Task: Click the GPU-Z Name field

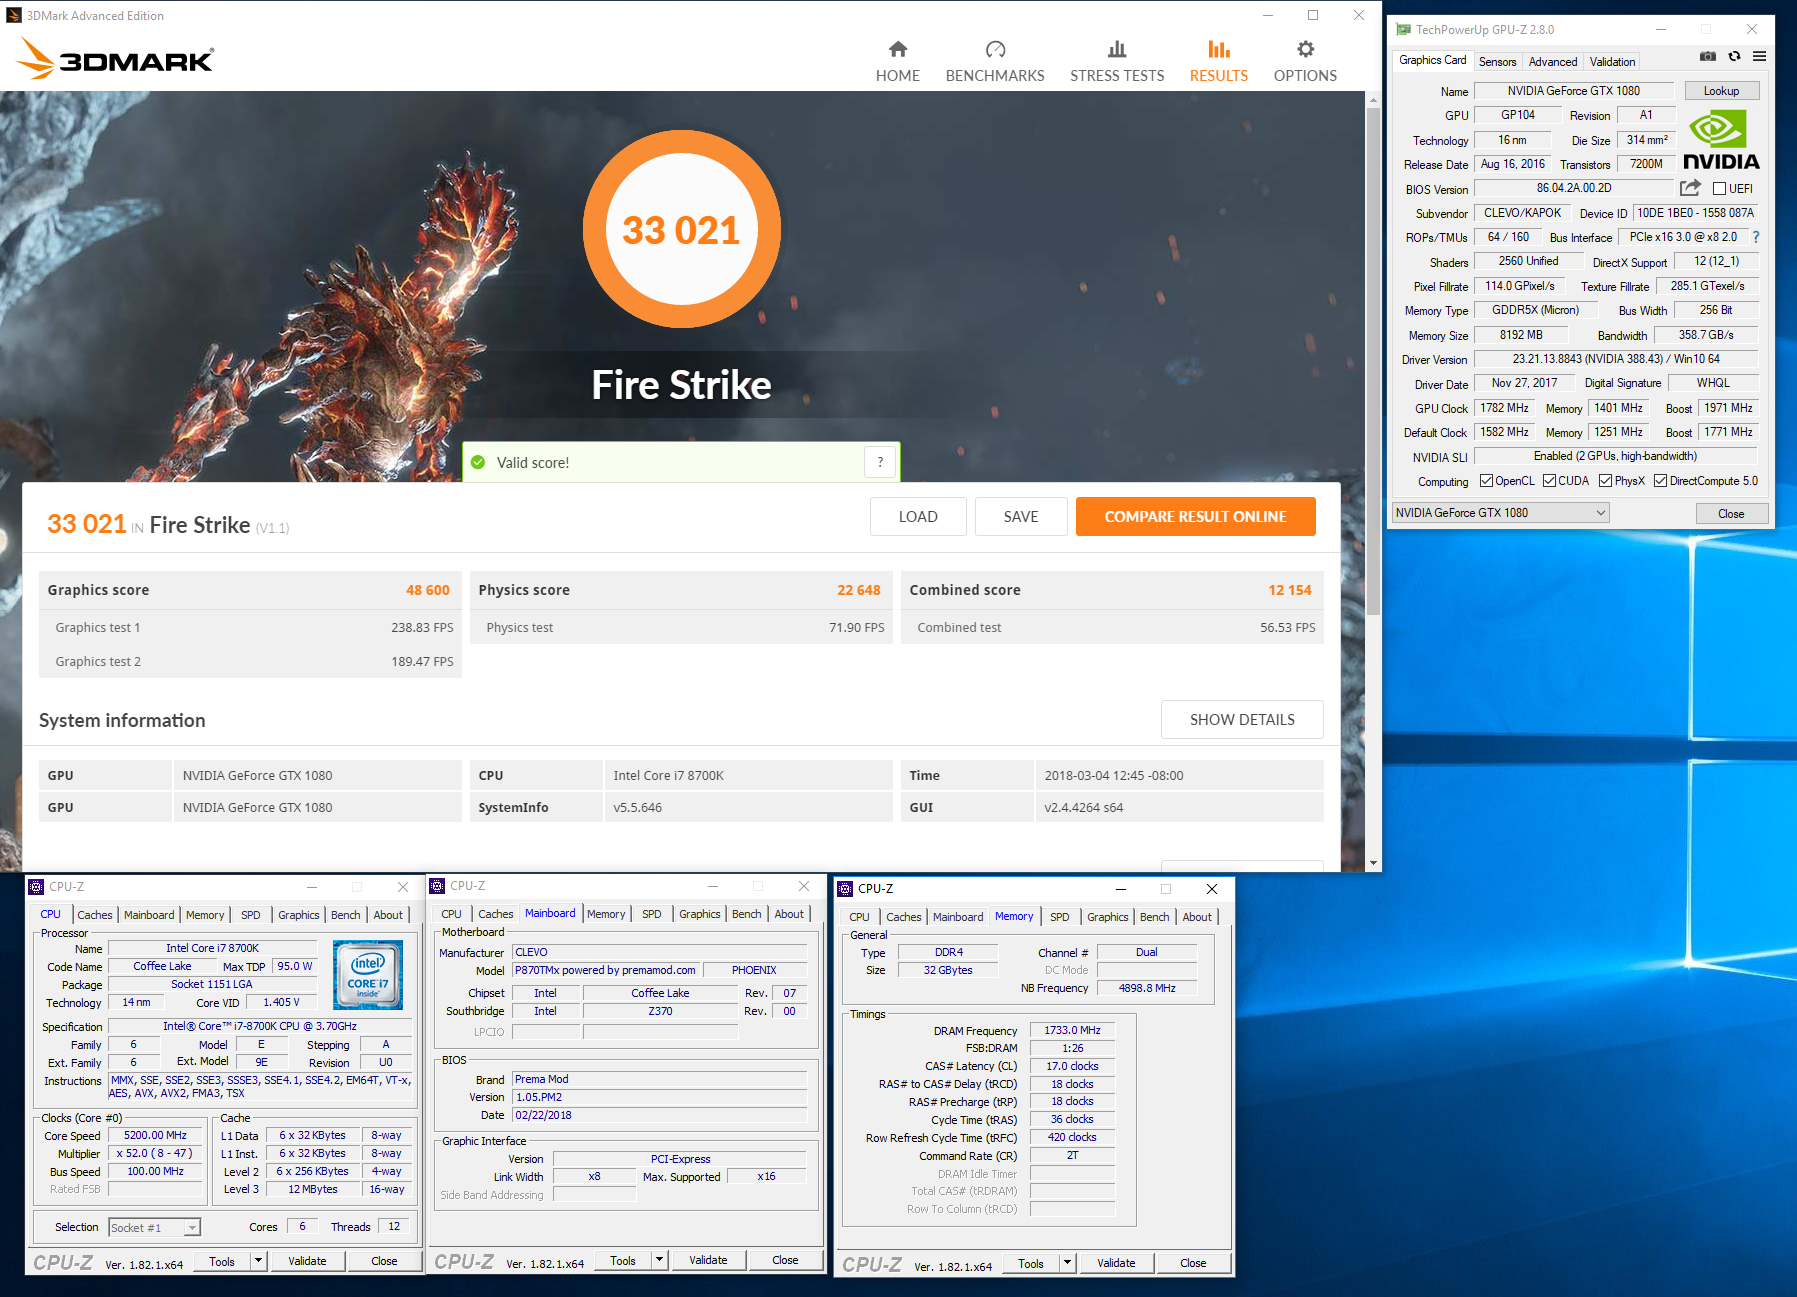Action: [1573, 91]
